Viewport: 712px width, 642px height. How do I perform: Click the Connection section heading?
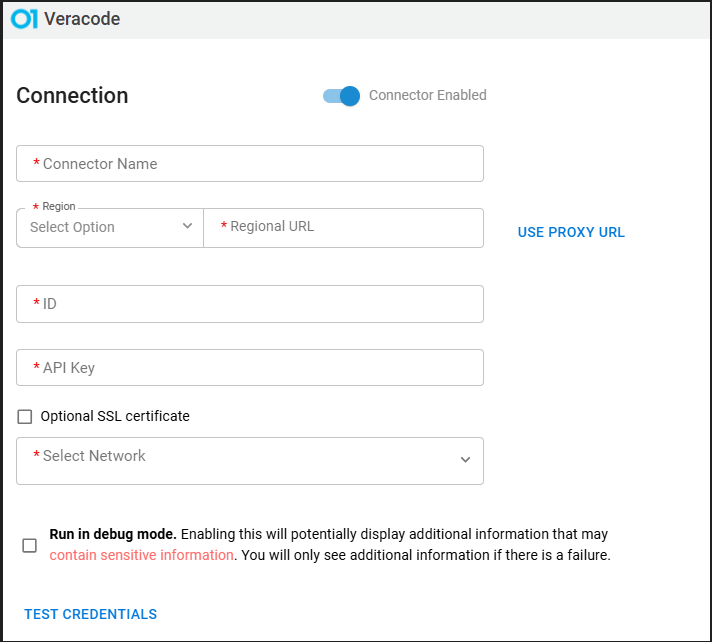(72, 95)
